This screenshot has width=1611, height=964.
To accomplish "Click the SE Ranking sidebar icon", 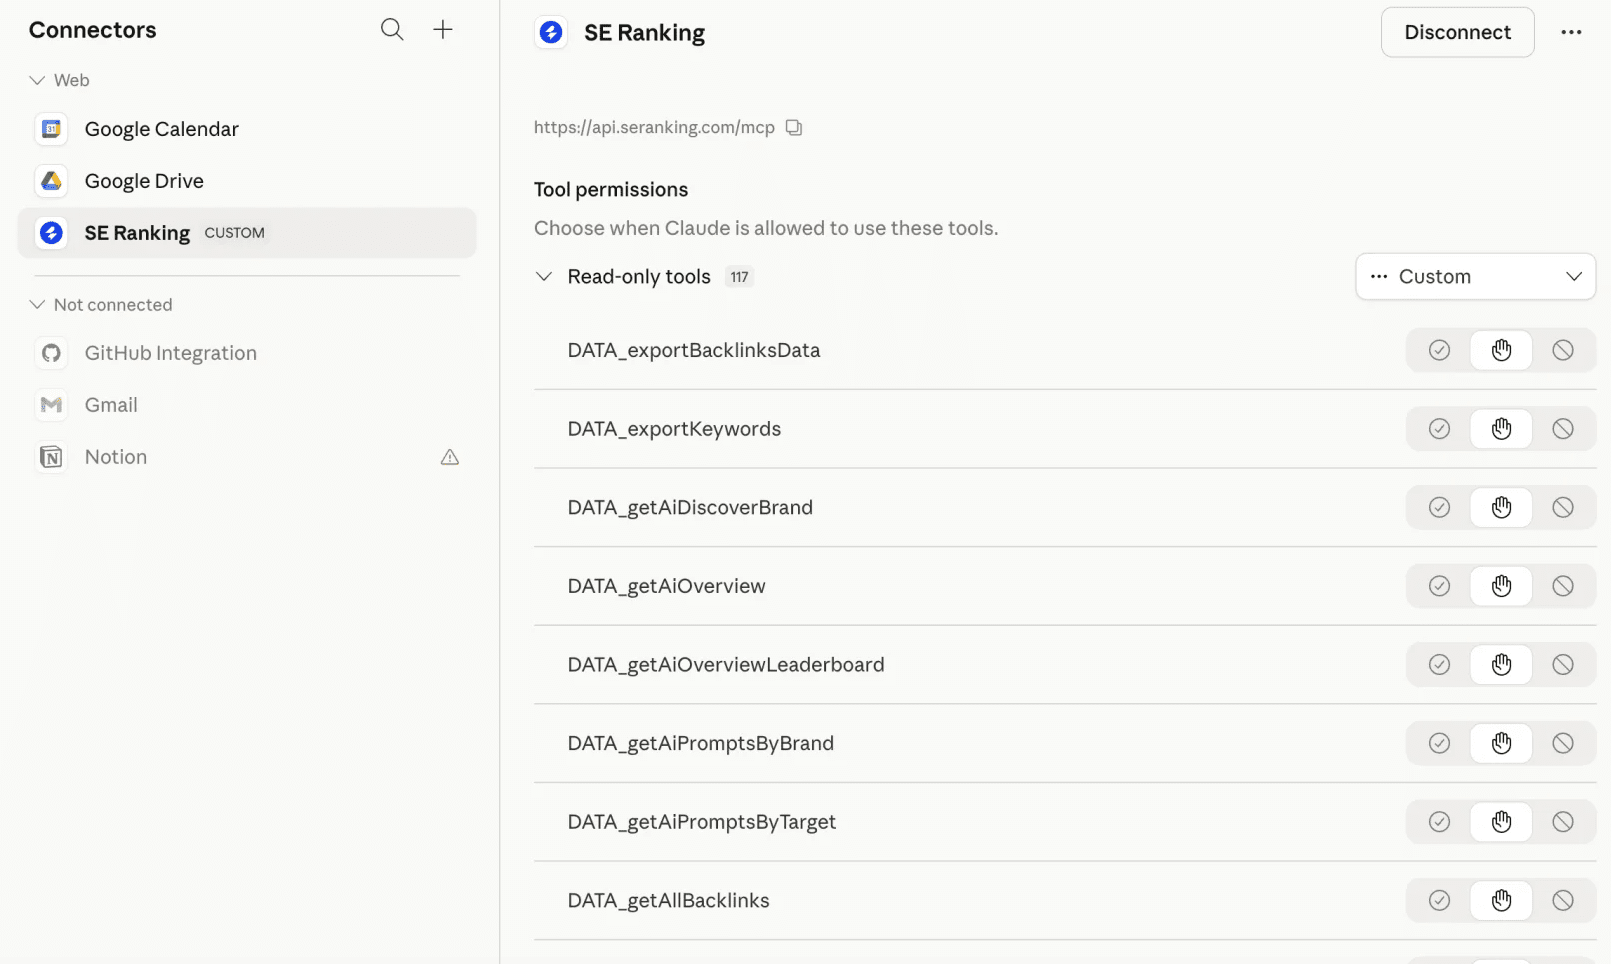I will click(x=51, y=233).
